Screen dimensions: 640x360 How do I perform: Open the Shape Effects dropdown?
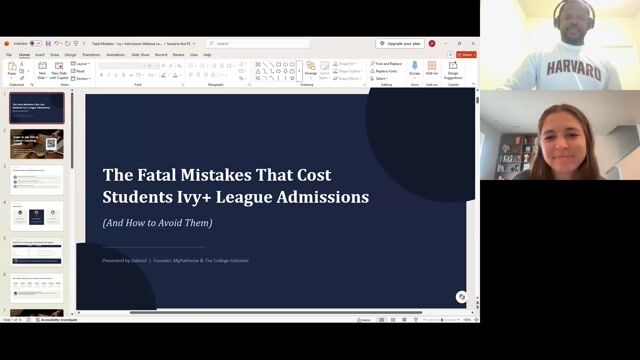[347, 78]
